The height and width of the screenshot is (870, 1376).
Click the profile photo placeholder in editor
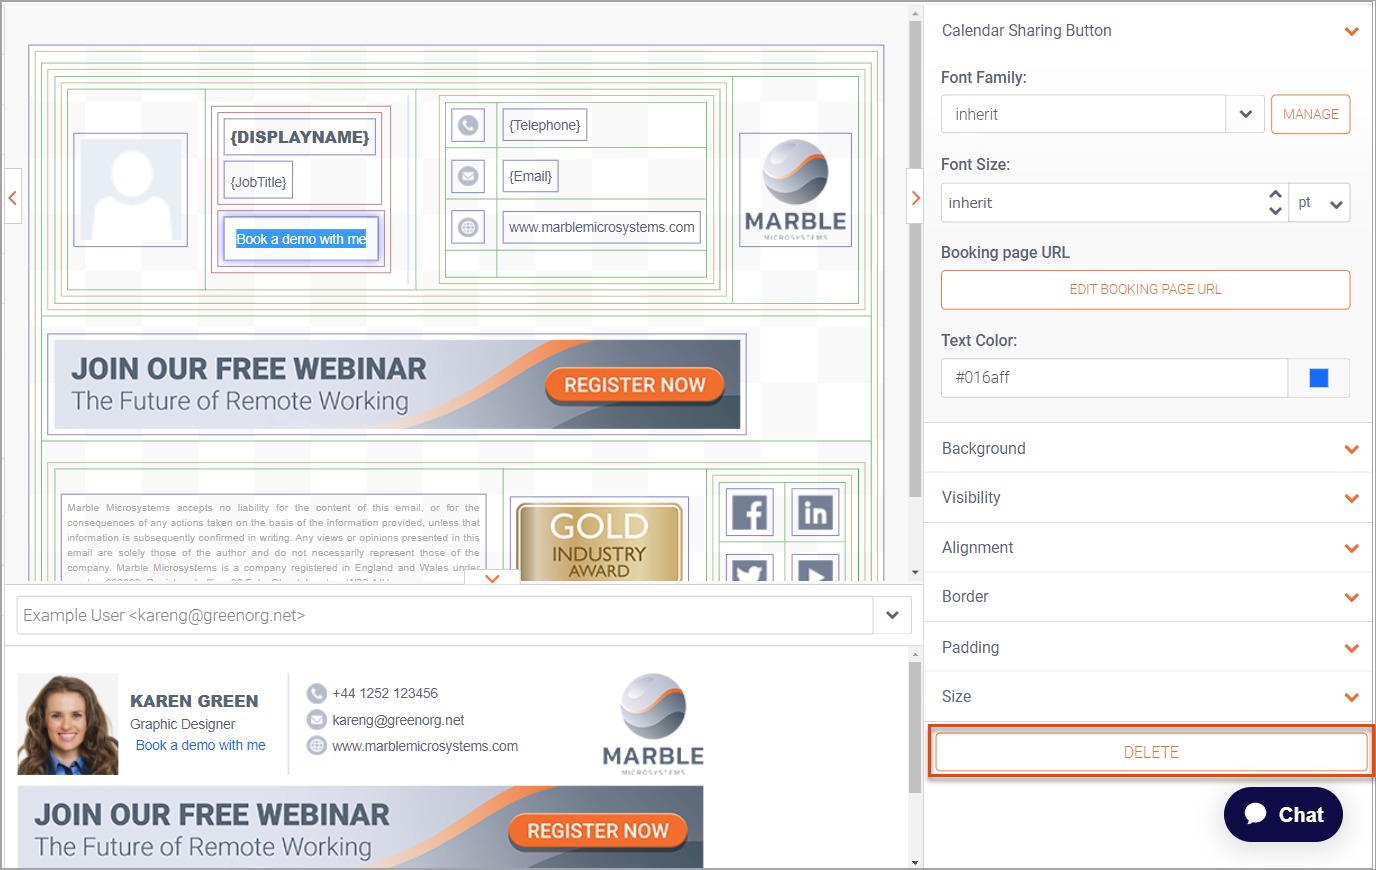coord(131,190)
